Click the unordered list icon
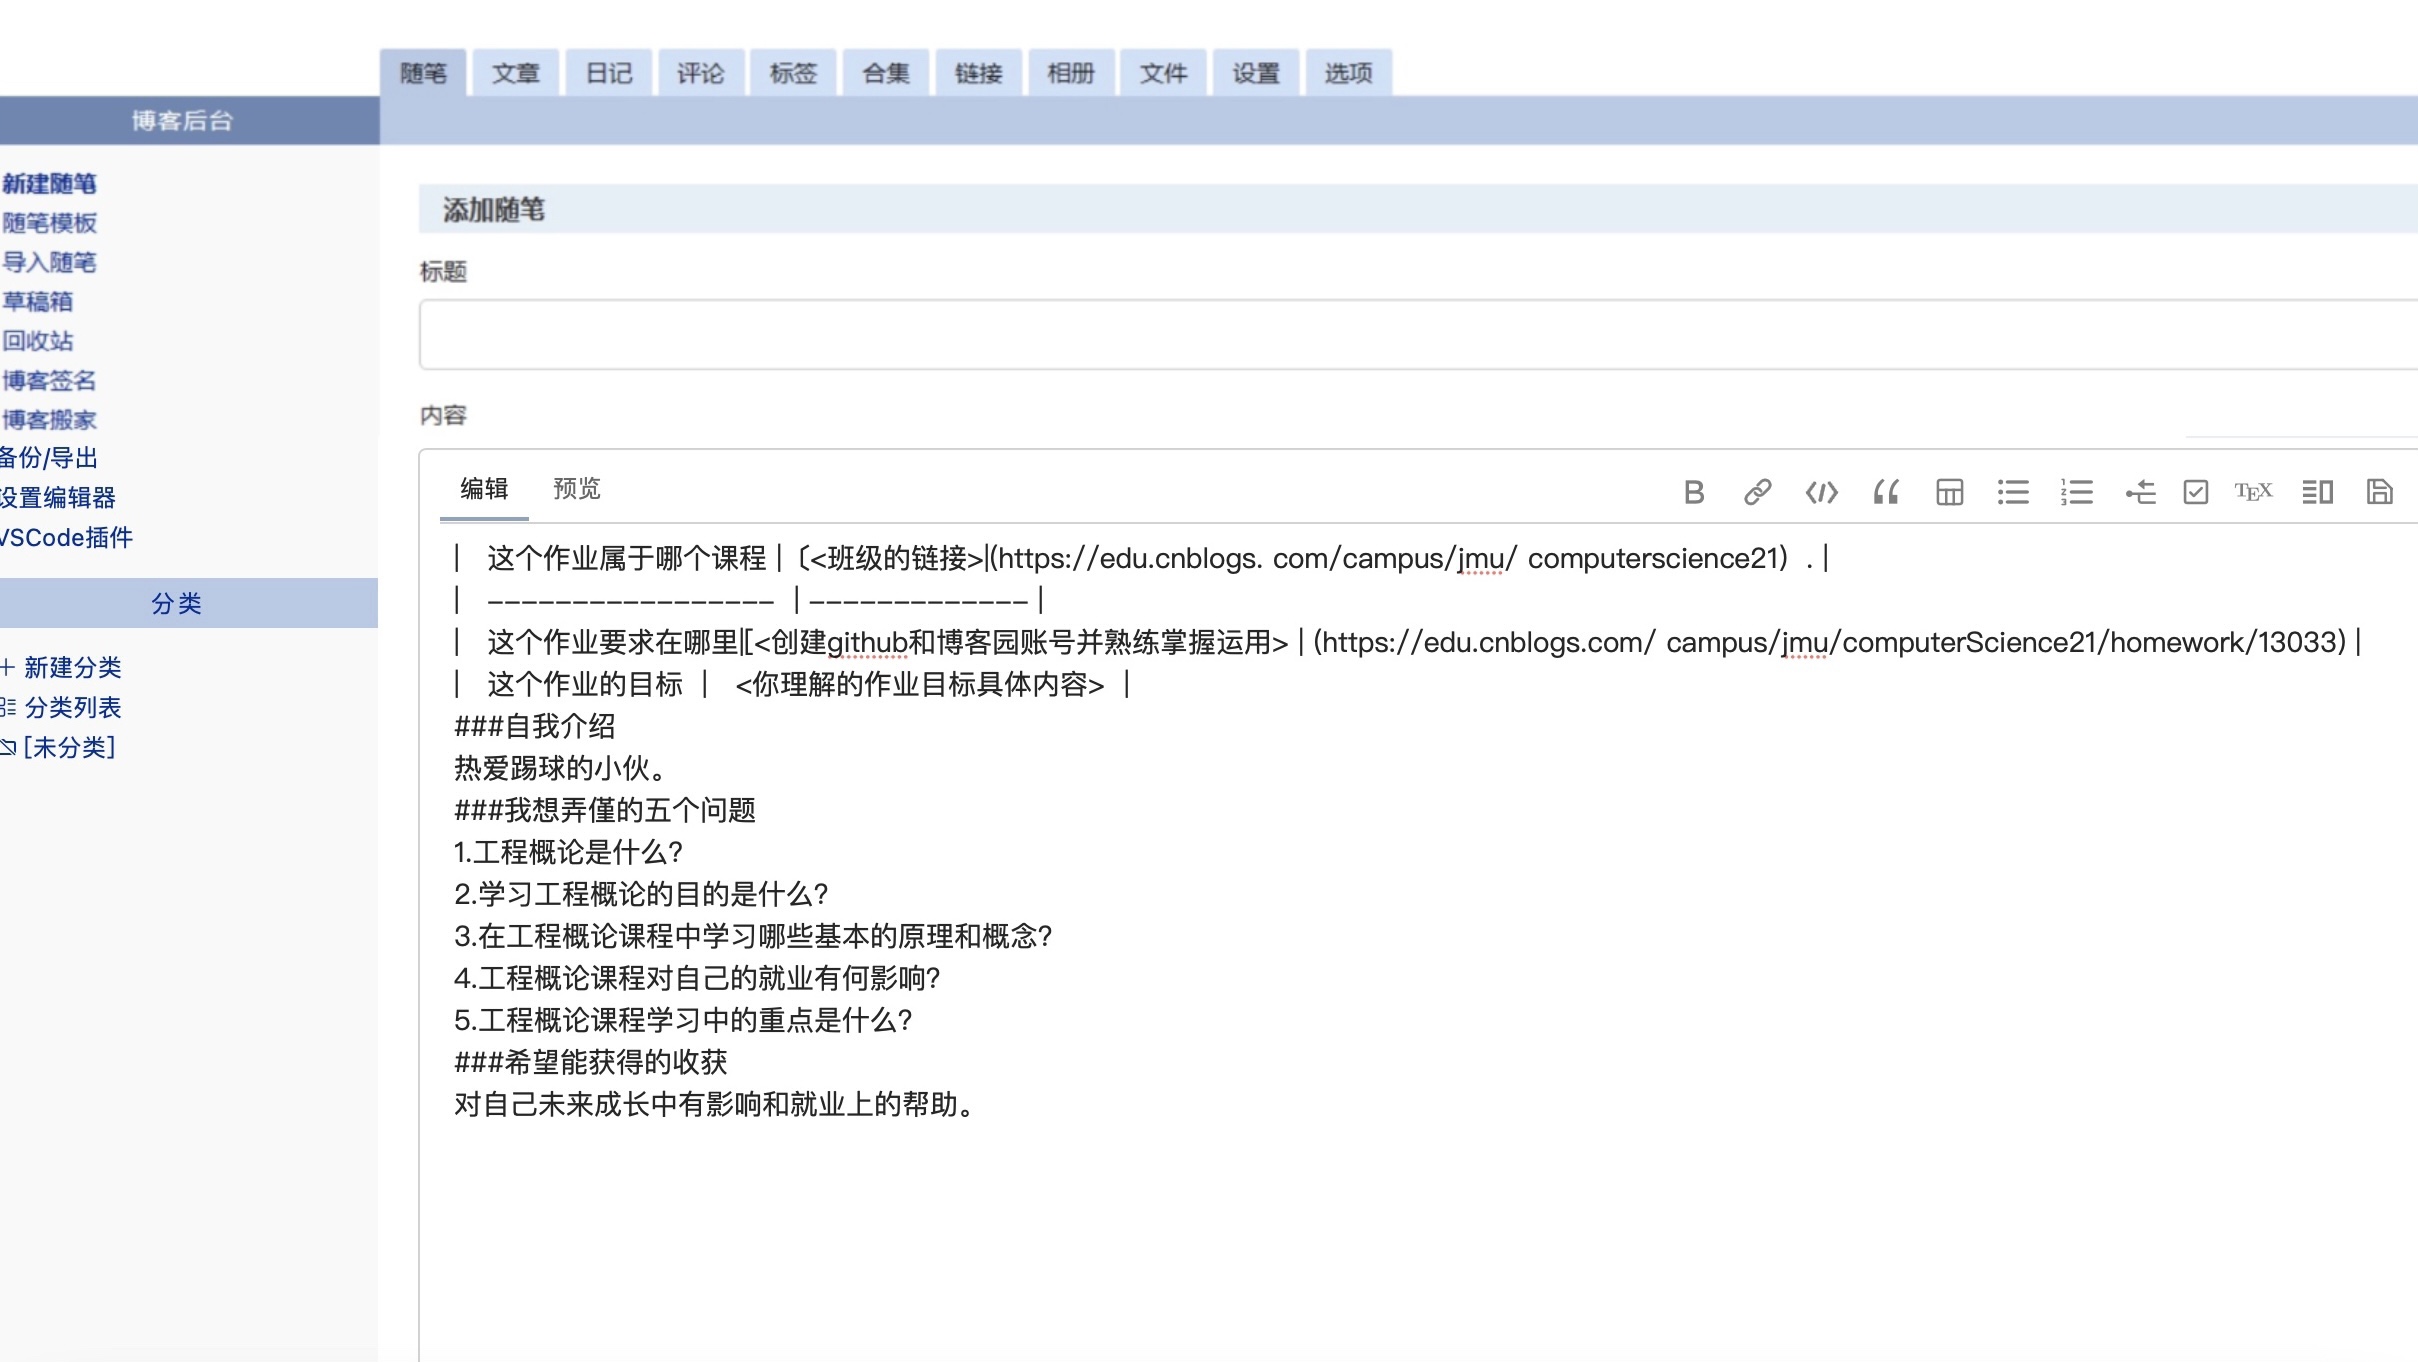This screenshot has height=1362, width=2418. (x=2013, y=492)
